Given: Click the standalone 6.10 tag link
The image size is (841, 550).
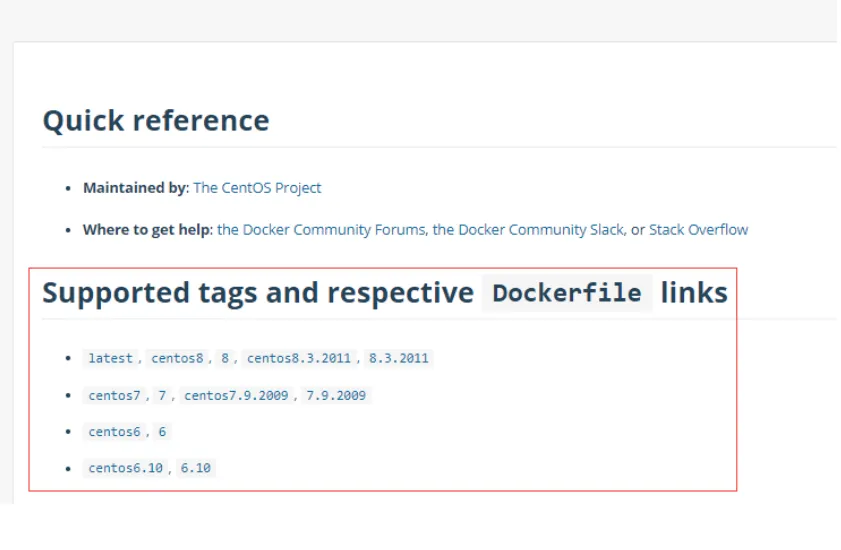Looking at the screenshot, I should [195, 468].
